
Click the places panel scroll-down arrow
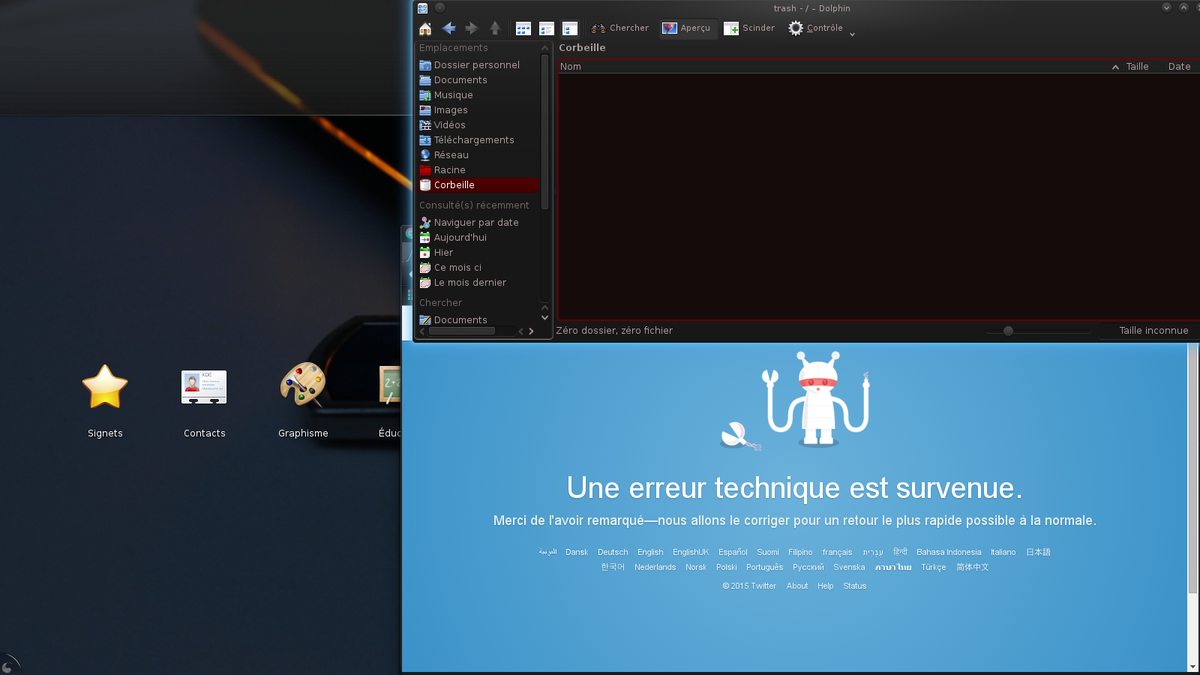point(545,317)
